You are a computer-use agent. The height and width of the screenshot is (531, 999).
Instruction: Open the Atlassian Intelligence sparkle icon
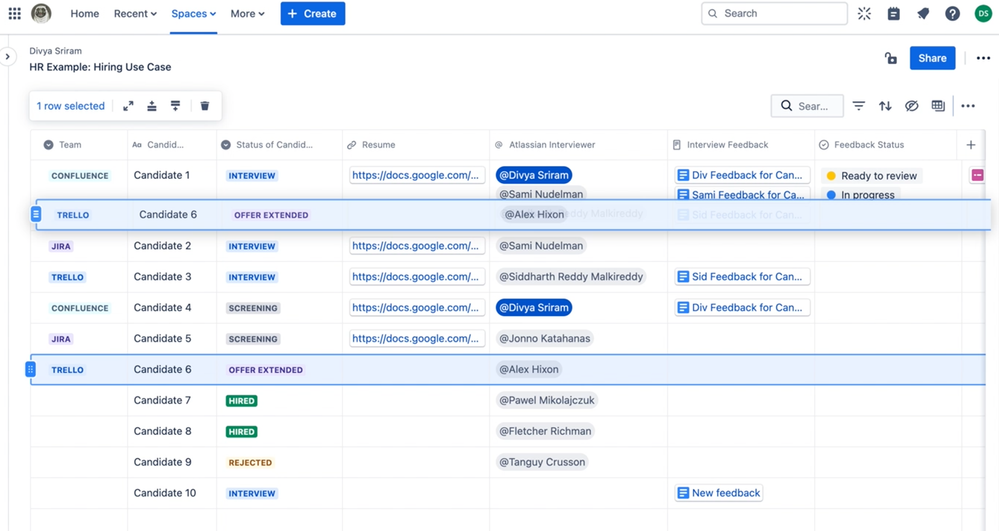(x=864, y=13)
